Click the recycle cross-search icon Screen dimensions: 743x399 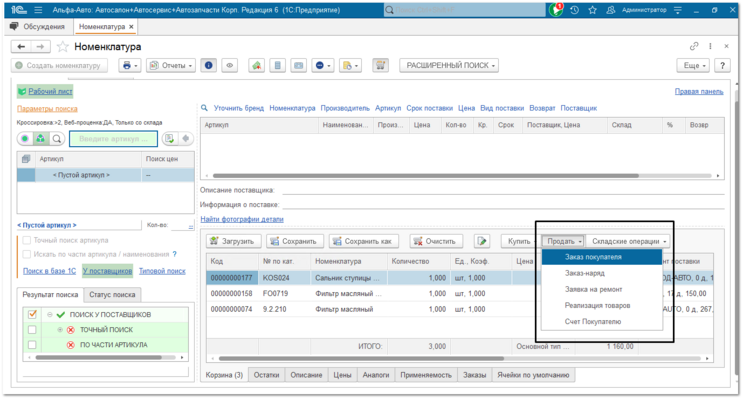41,139
